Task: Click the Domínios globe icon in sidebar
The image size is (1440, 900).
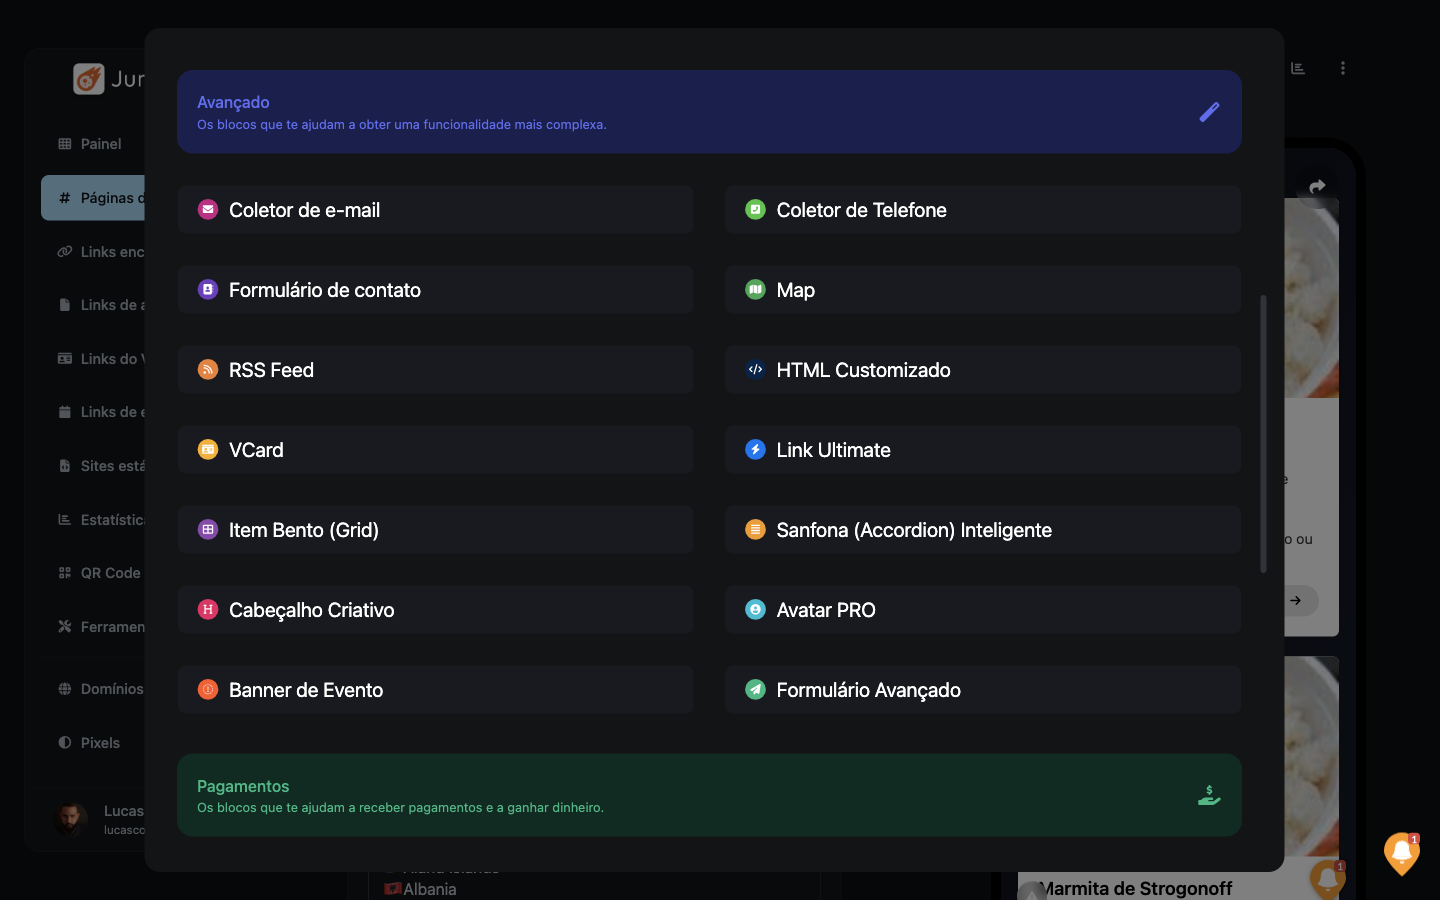Action: coord(65,689)
